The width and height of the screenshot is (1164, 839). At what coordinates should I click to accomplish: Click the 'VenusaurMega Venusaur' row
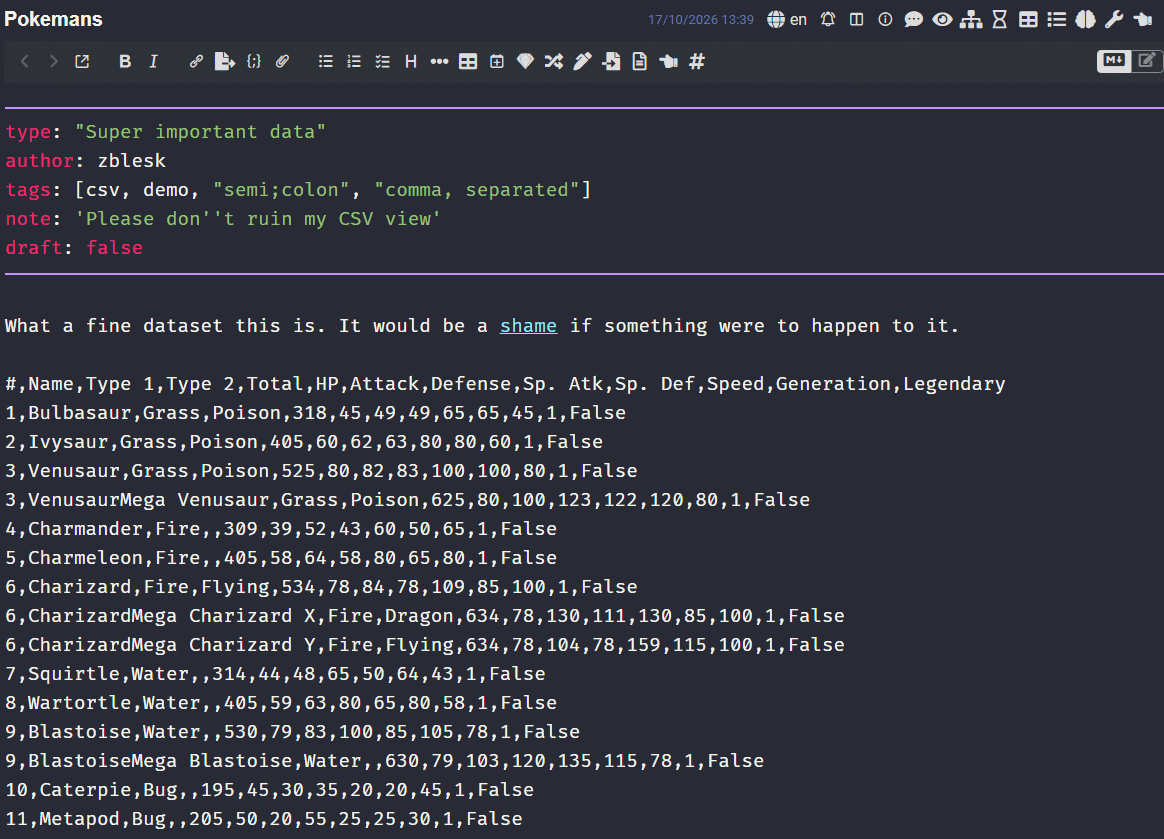point(408,500)
